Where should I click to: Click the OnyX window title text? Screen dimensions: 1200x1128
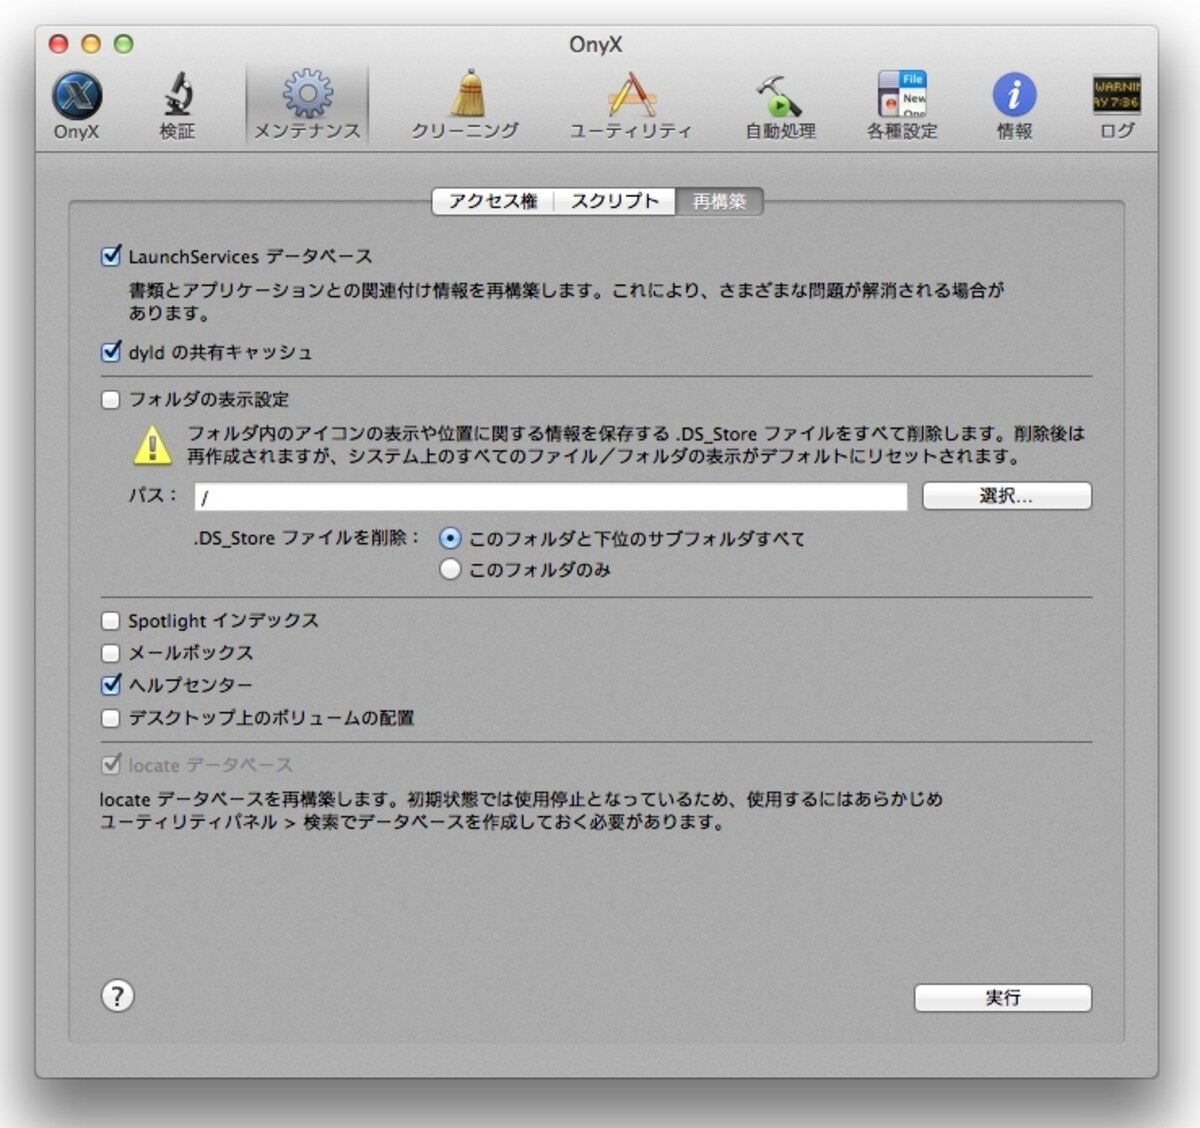pos(596,45)
